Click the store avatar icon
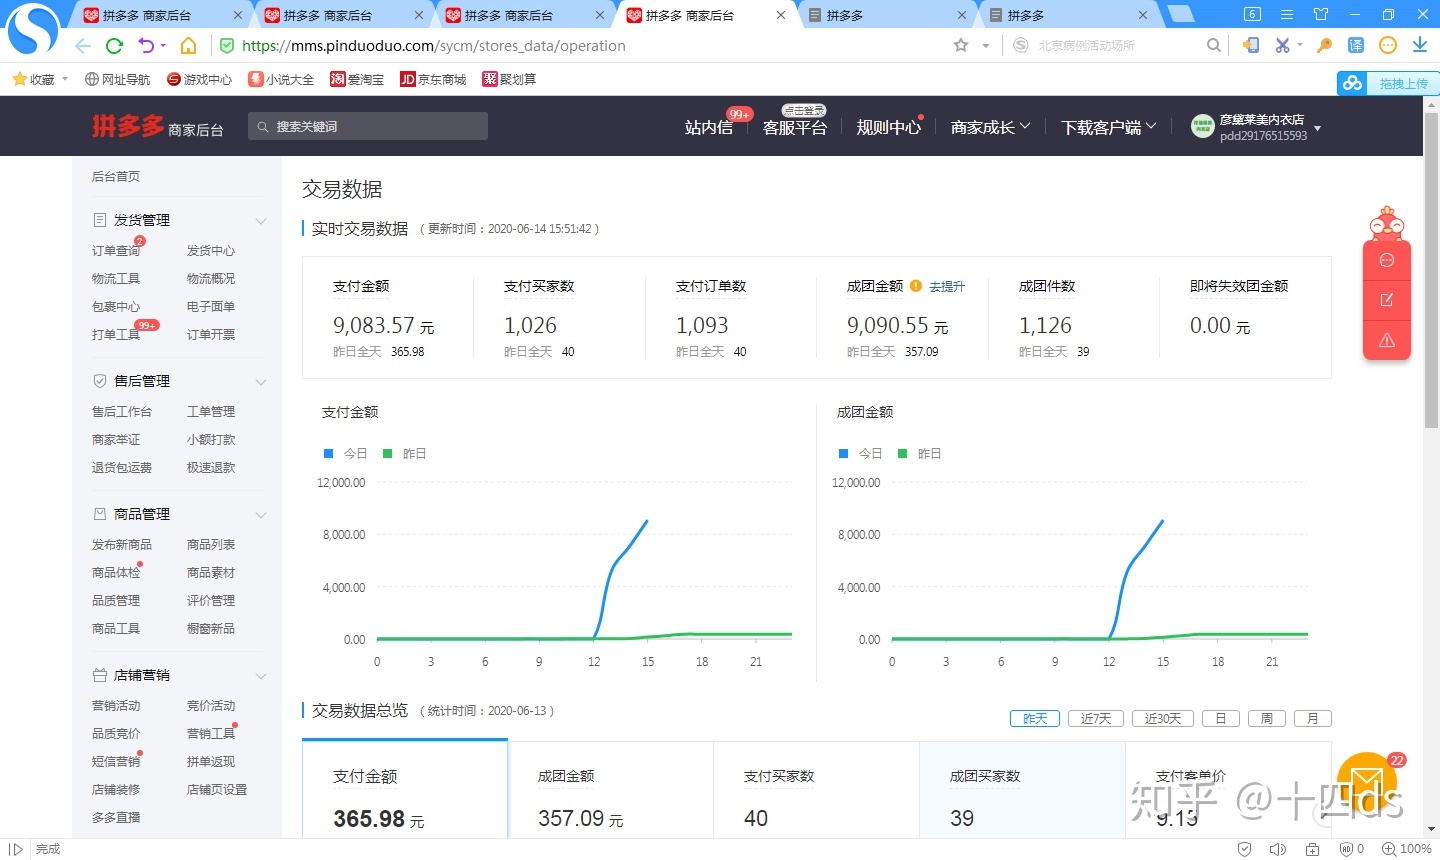Image resolution: width=1440 pixels, height=860 pixels. tap(1202, 126)
